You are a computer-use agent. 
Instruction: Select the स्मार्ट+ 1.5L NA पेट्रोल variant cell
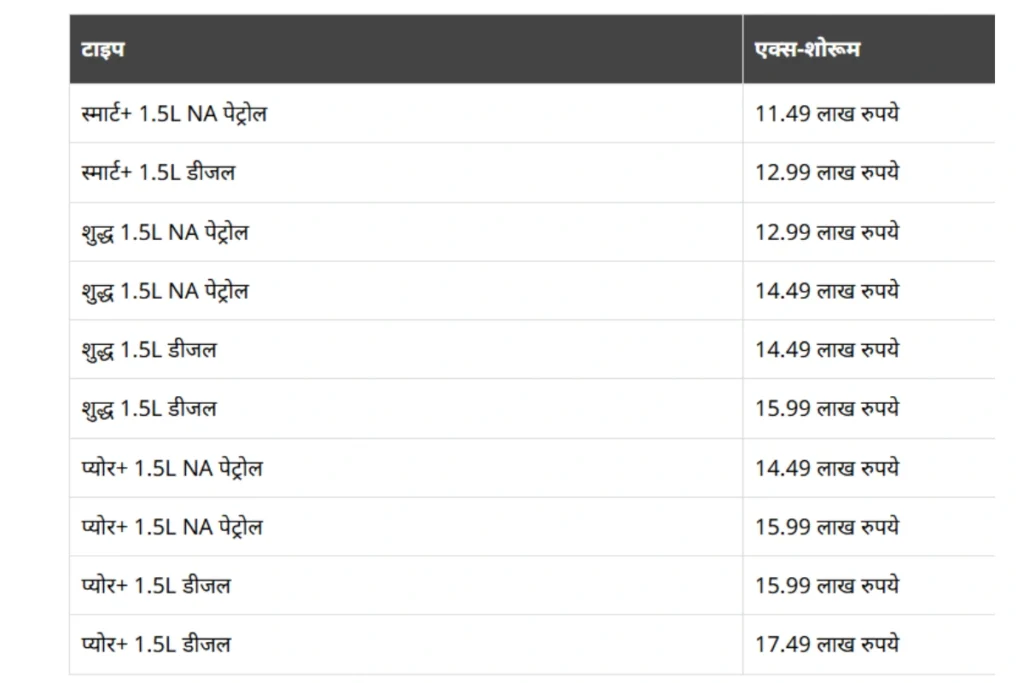click(x=174, y=114)
